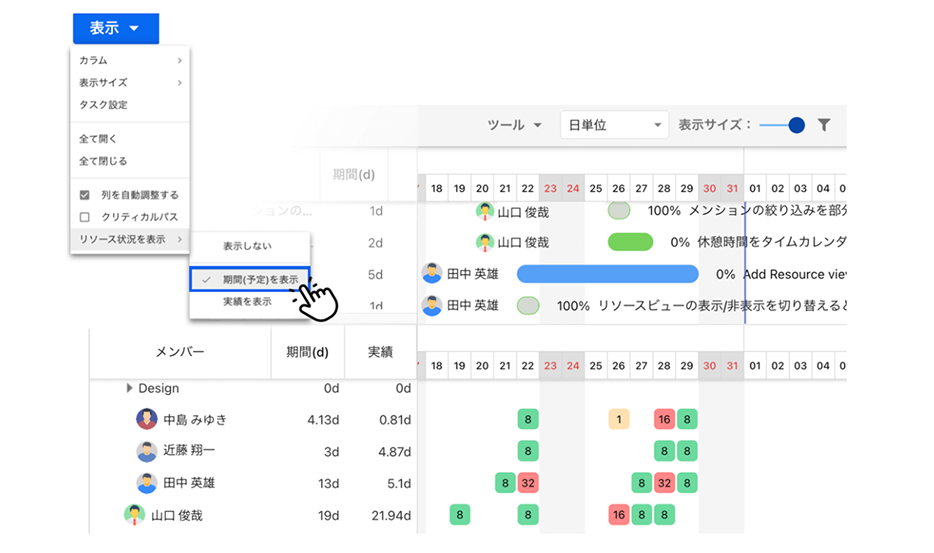Click 中島 みゆき's avatar icon
The height and width of the screenshot is (553, 934).
coord(147,419)
